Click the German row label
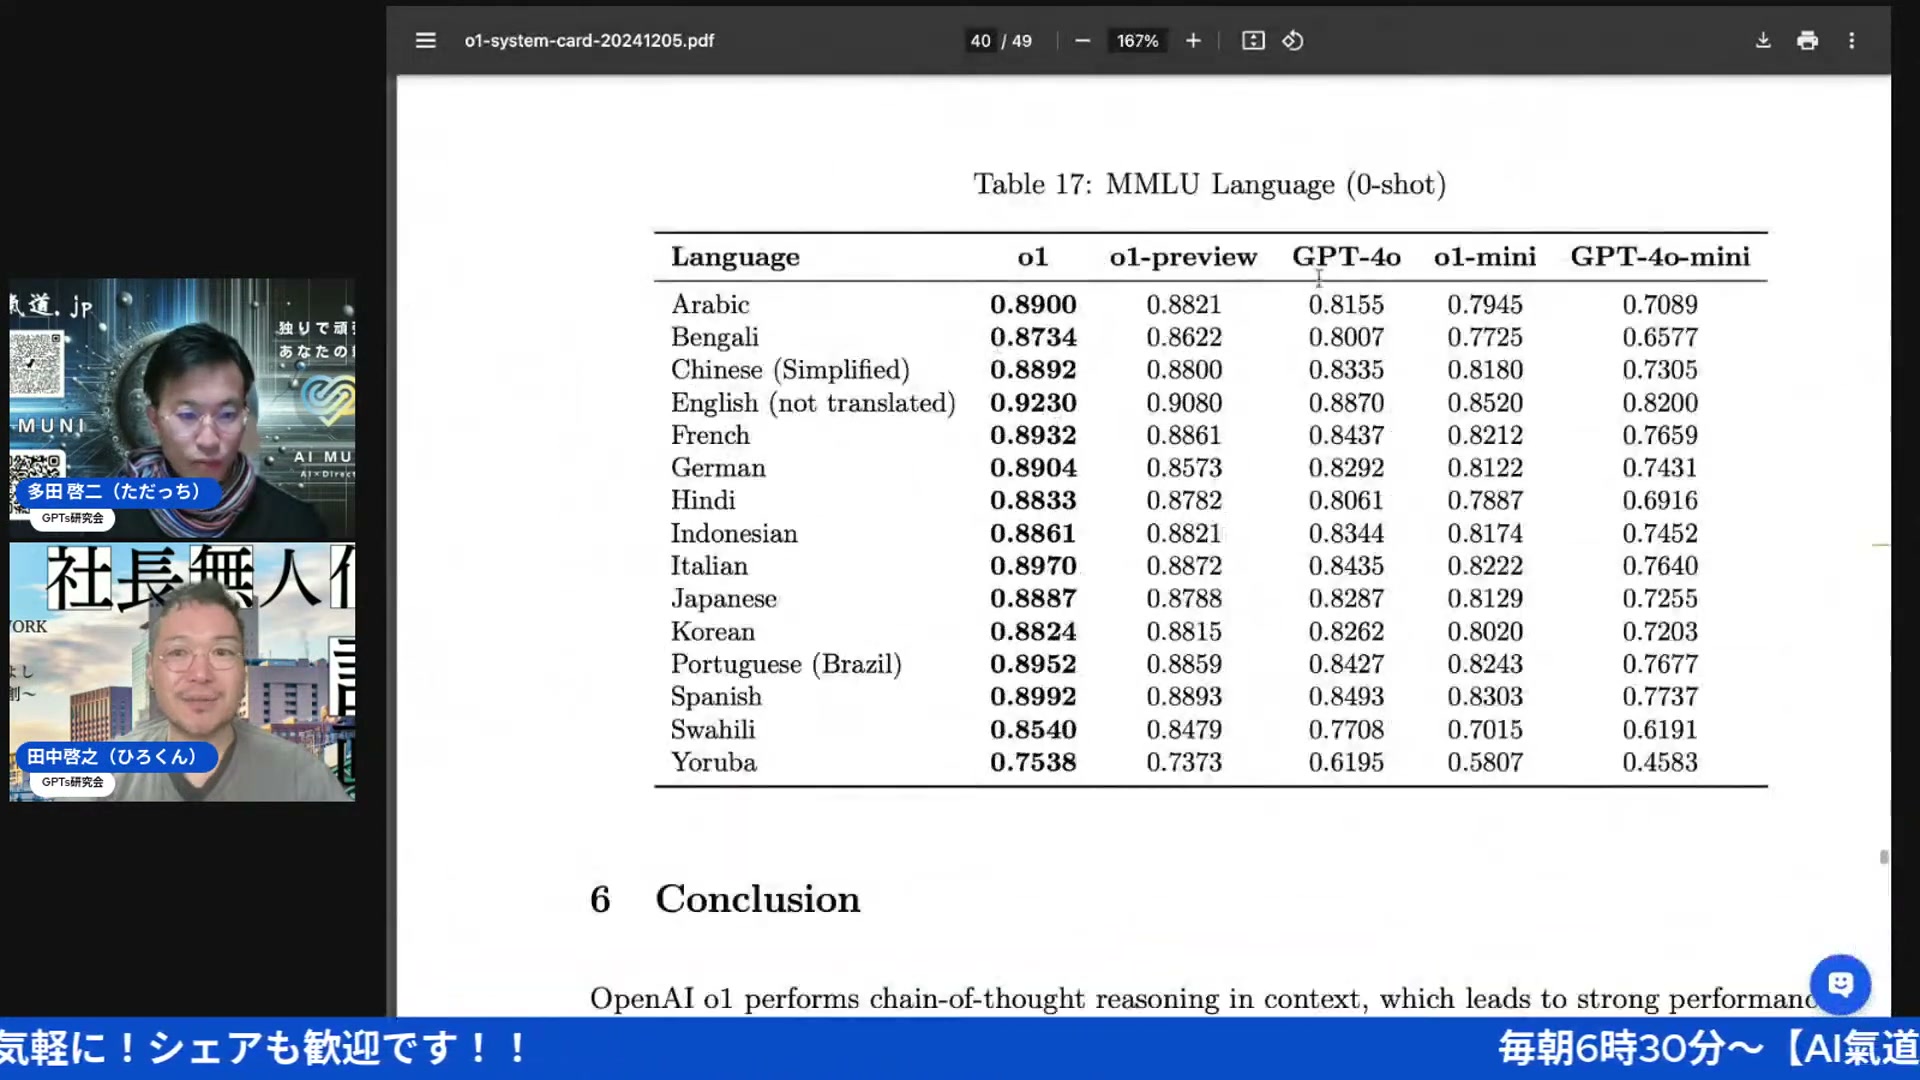This screenshot has width=1920, height=1080. tap(718, 468)
